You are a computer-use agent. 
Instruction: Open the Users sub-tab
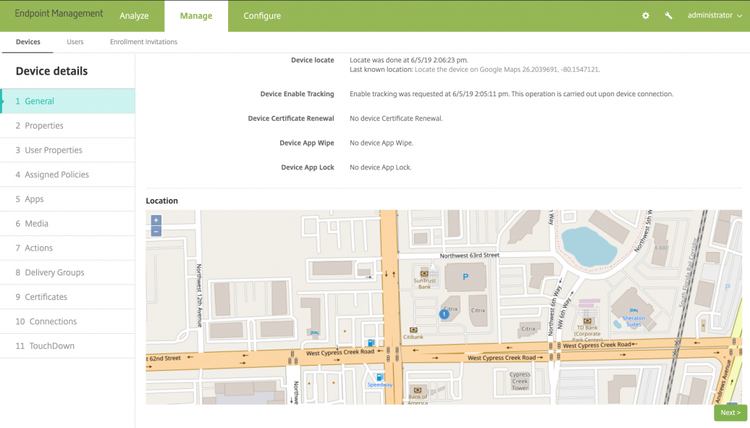point(75,42)
